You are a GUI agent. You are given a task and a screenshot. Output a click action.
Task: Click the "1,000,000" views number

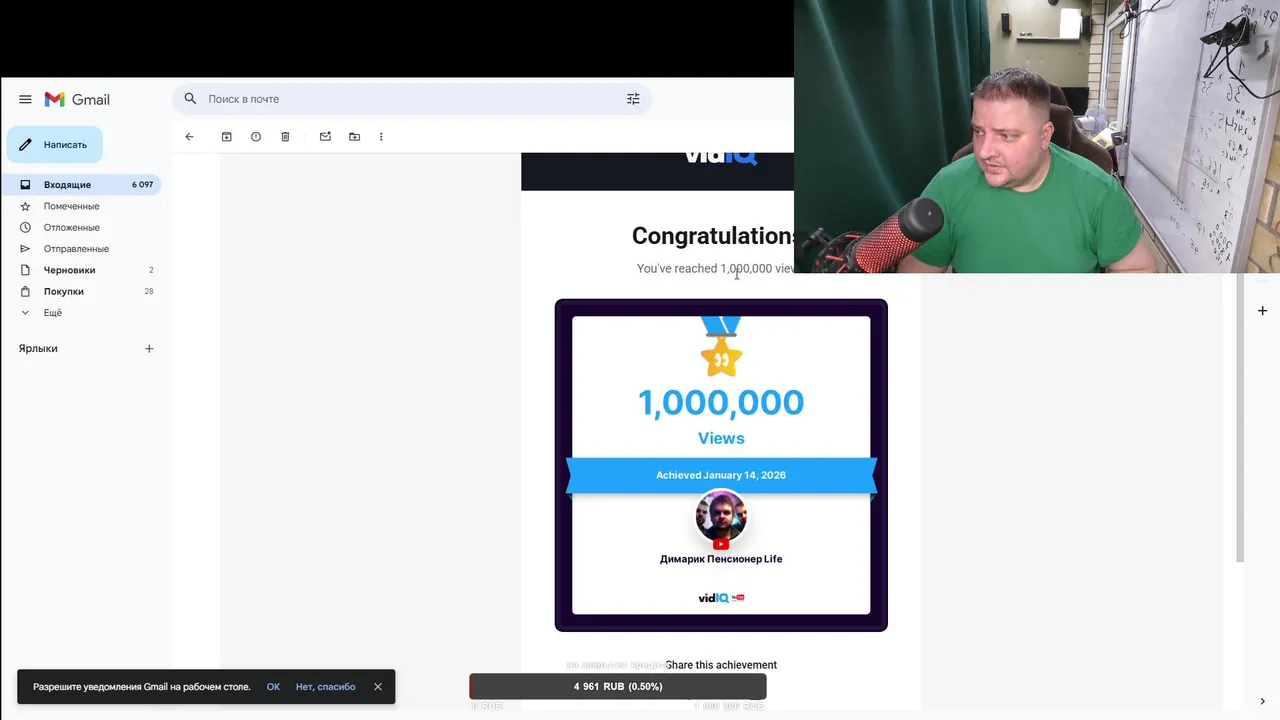pos(721,402)
